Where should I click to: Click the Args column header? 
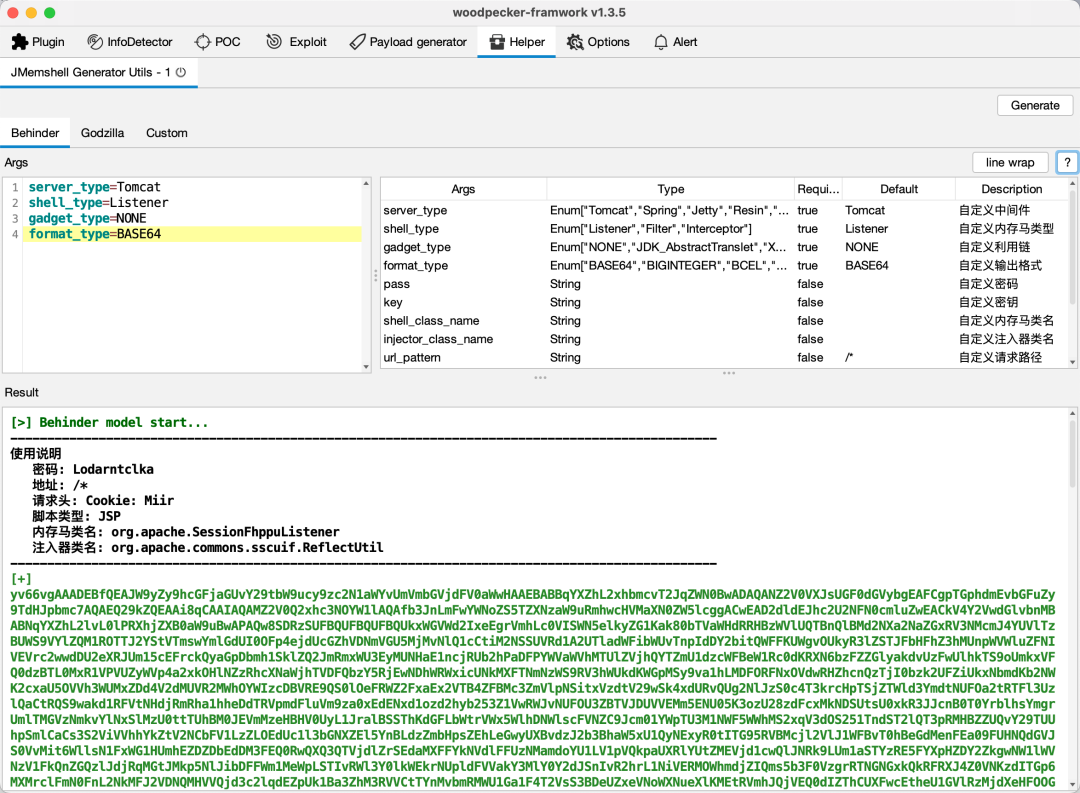pyautogui.click(x=464, y=189)
